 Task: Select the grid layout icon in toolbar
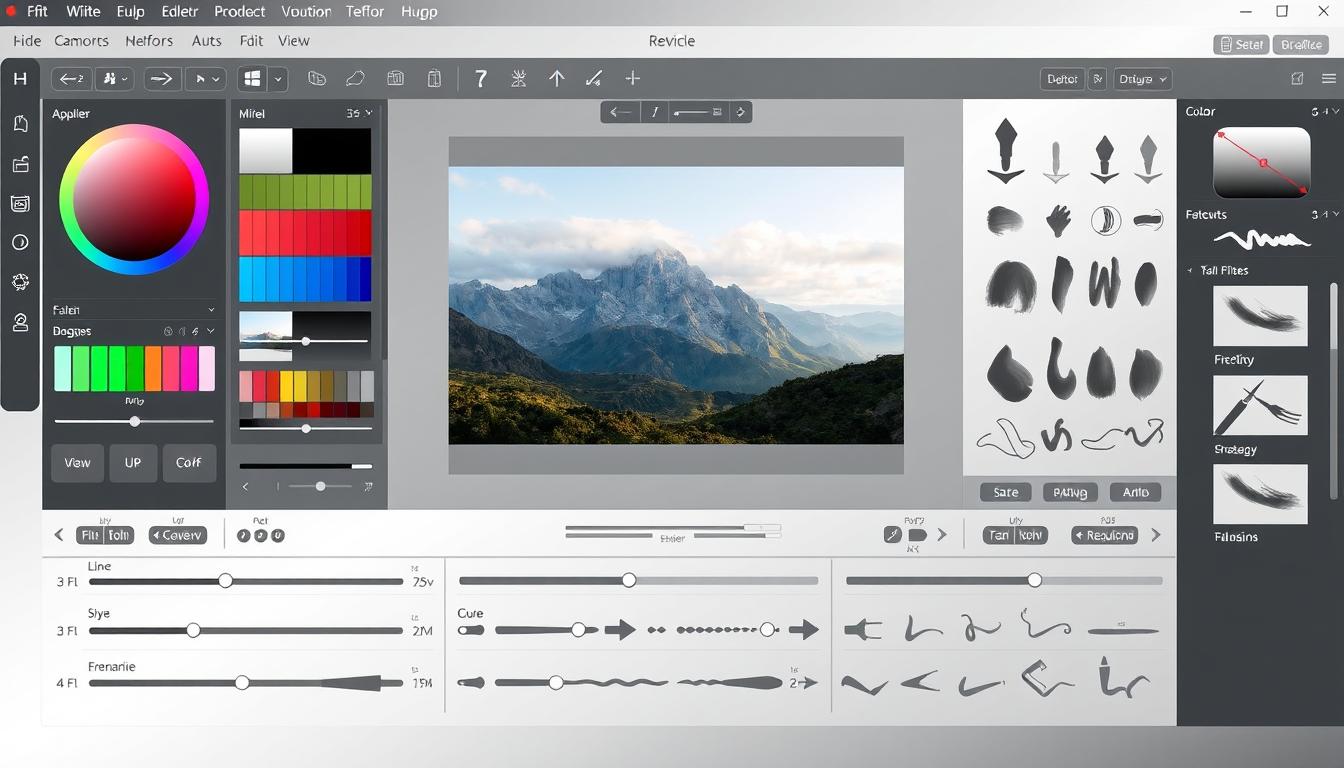pos(252,79)
